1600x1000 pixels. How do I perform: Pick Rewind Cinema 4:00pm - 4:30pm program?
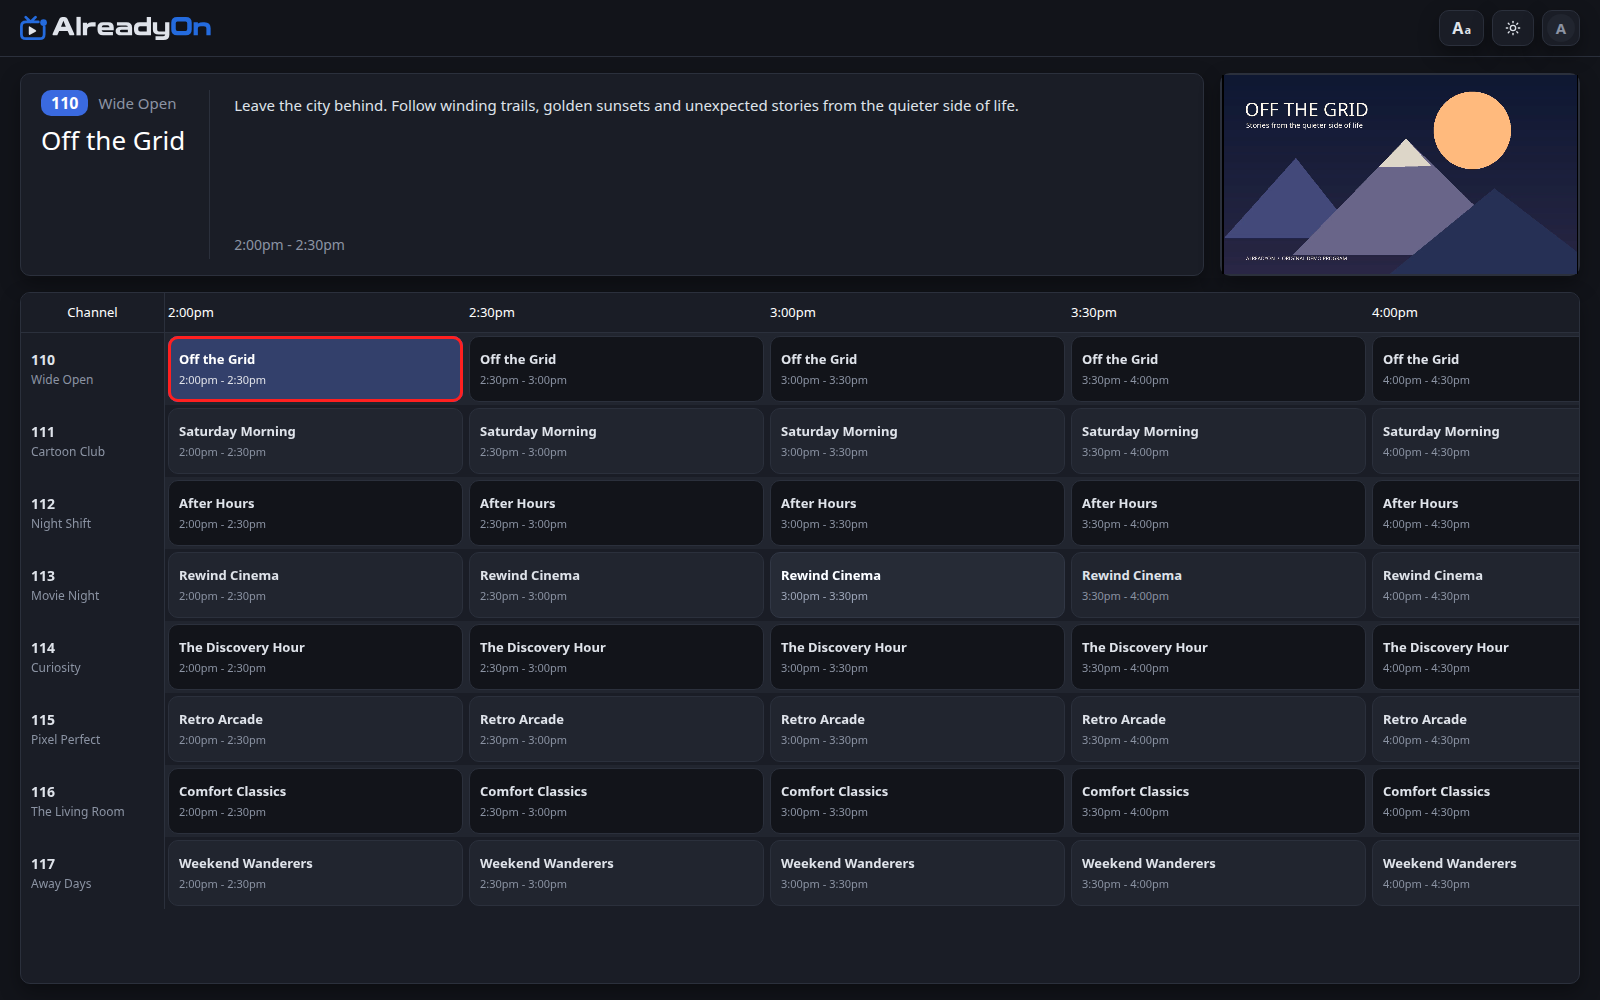1476,585
